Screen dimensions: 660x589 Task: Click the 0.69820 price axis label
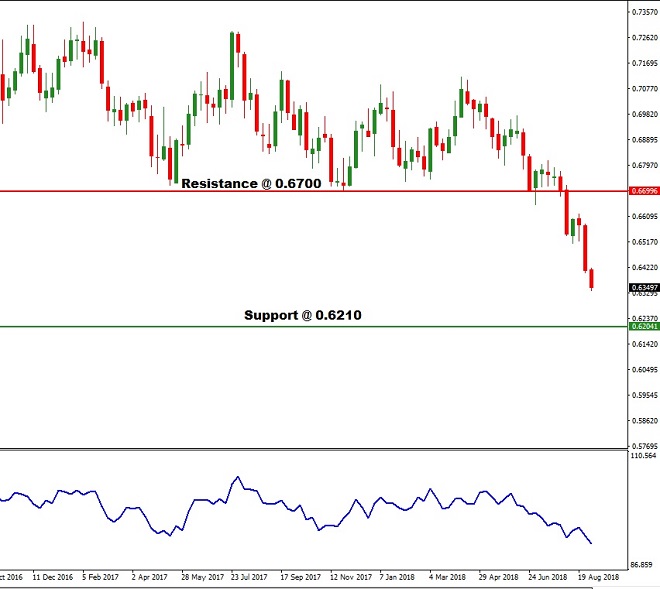[x=644, y=114]
